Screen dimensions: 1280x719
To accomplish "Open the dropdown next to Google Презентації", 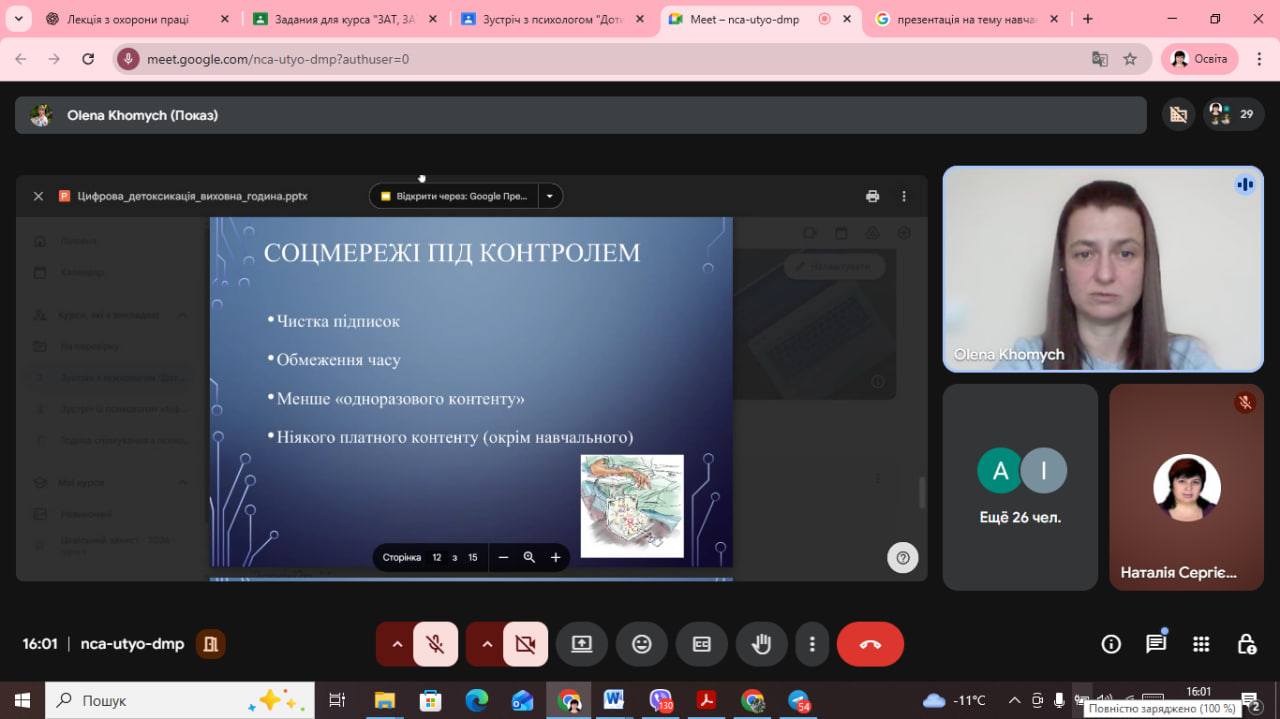I will pyautogui.click(x=550, y=196).
